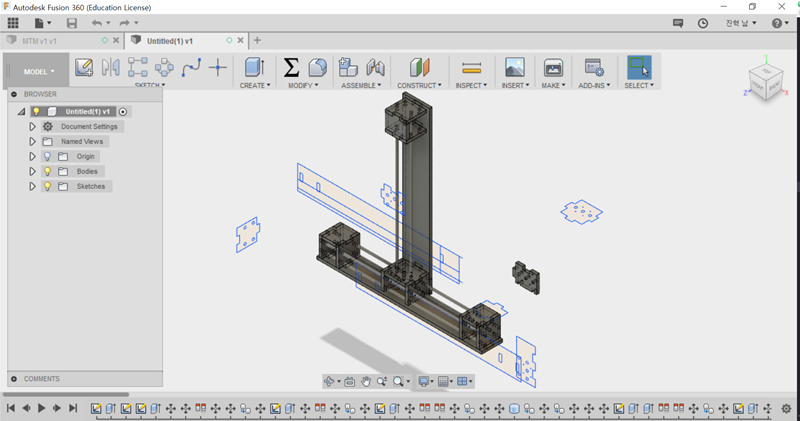
Task: Open the job status clock icon
Action: (703, 23)
